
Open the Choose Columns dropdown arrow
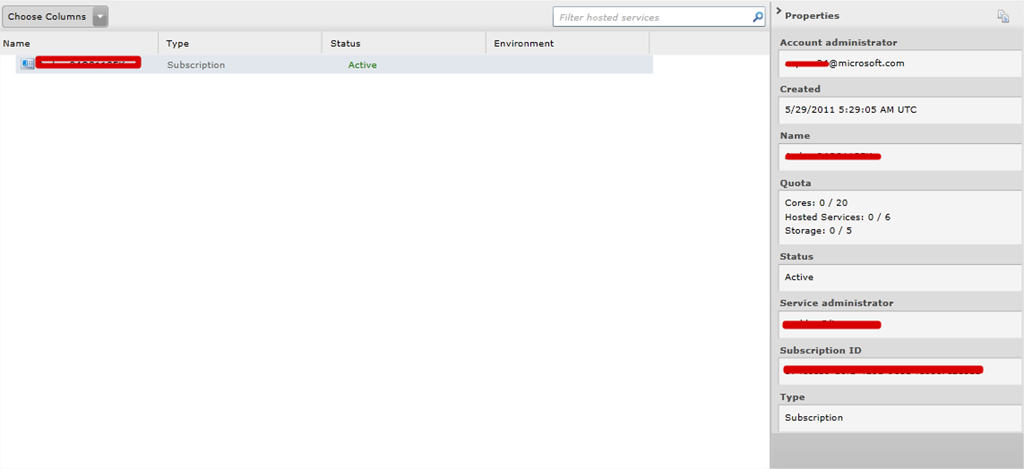click(100, 17)
